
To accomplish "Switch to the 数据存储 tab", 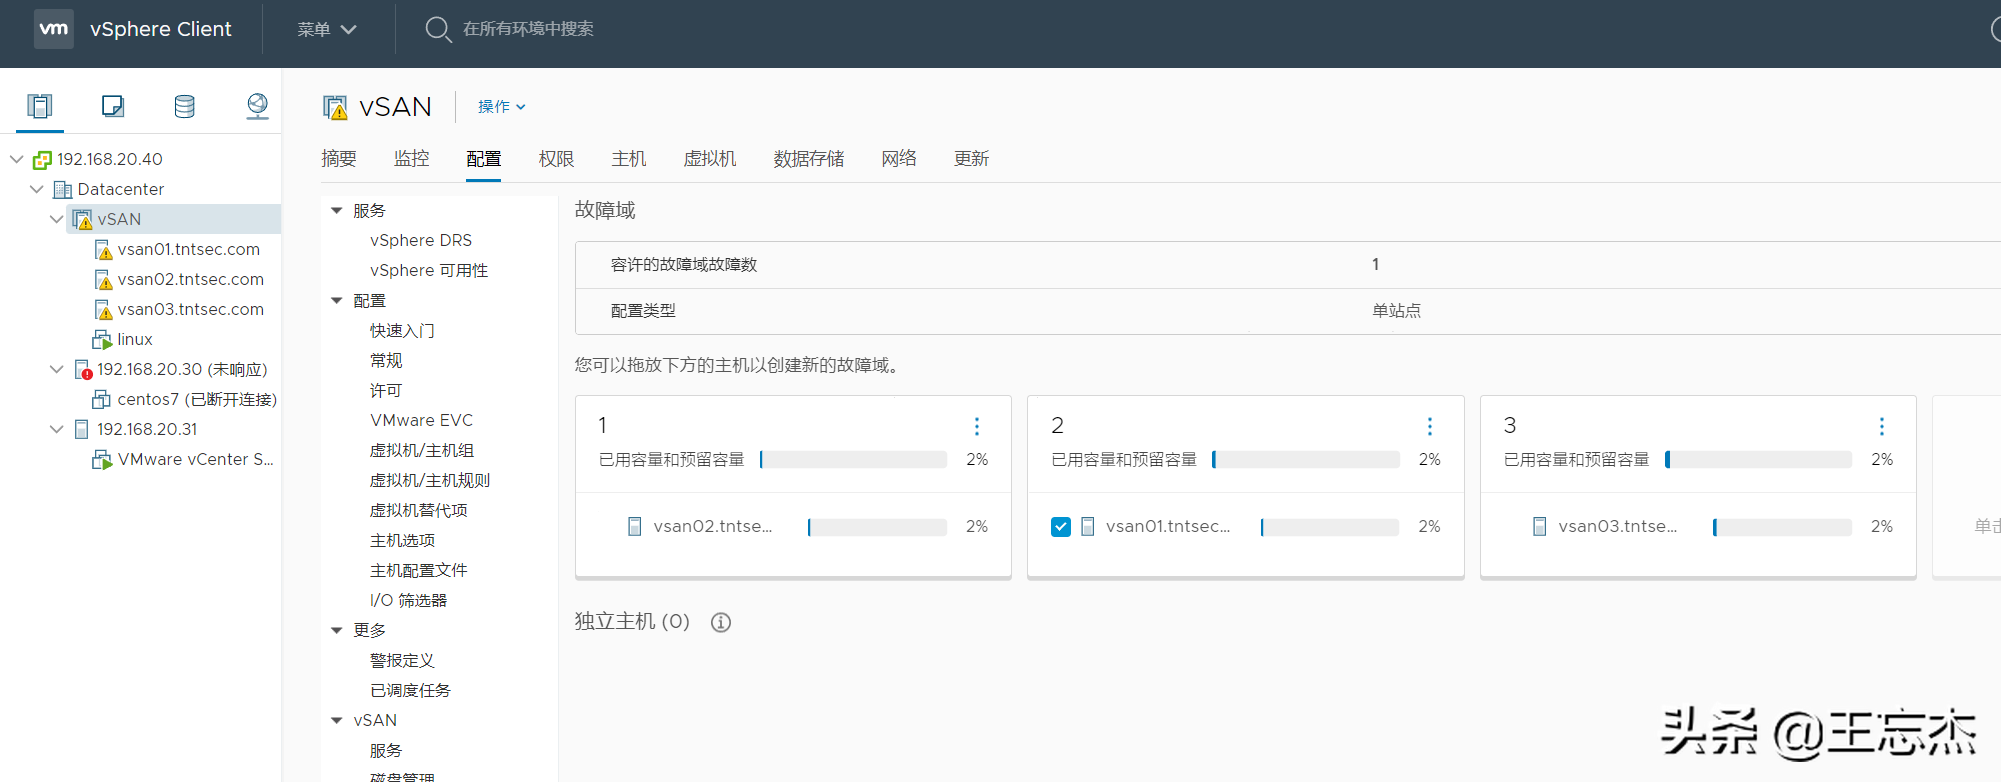I will coord(809,158).
